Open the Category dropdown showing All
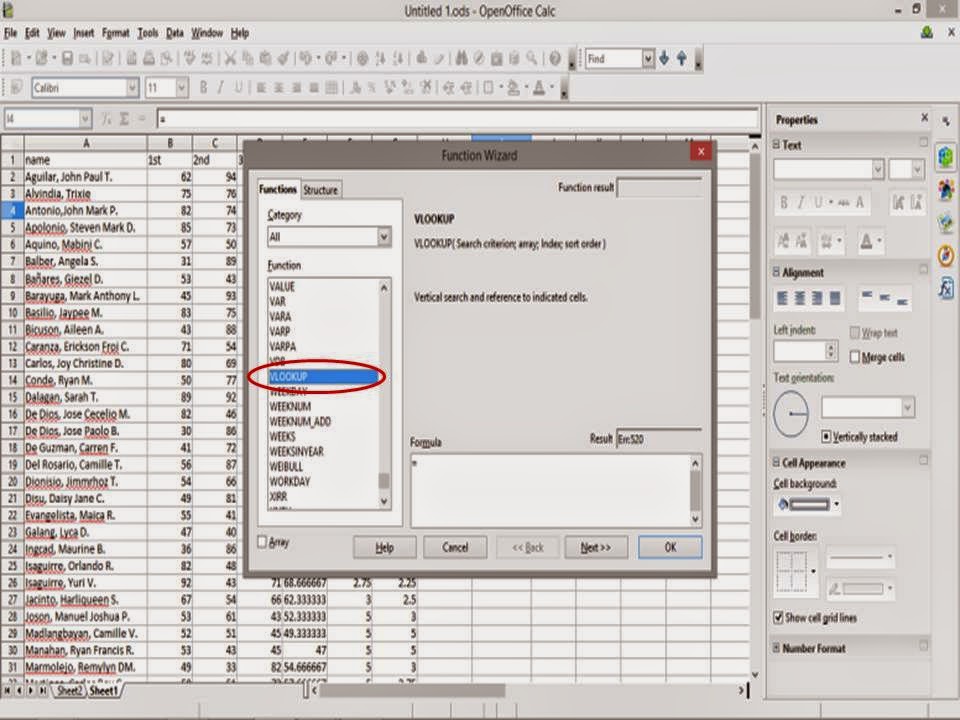 (x=383, y=236)
